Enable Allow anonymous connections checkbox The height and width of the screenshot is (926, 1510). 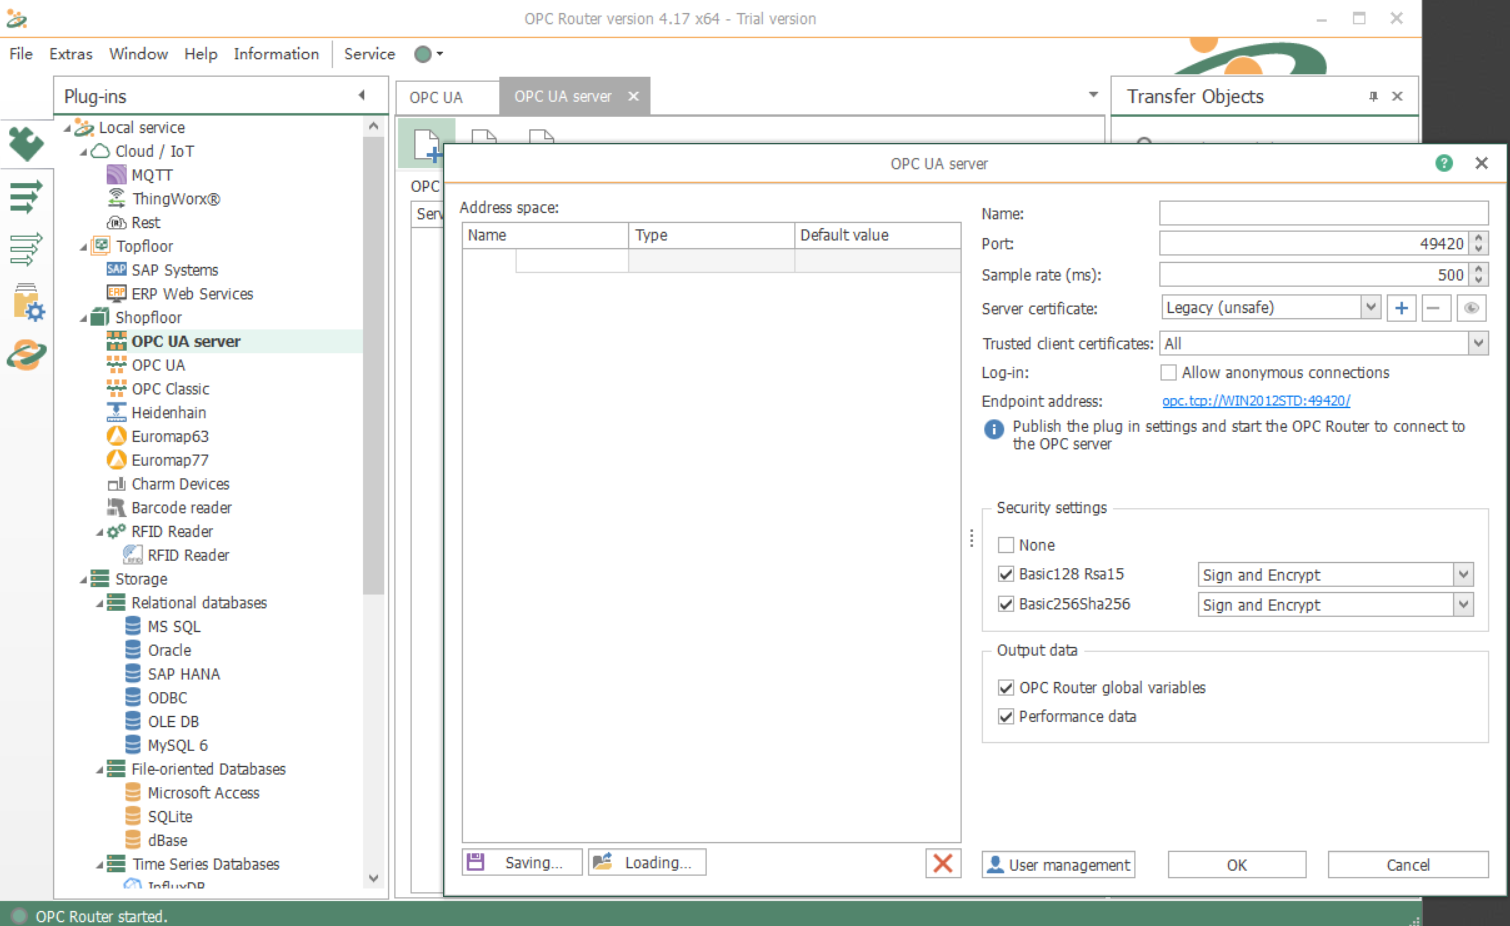pos(1168,372)
